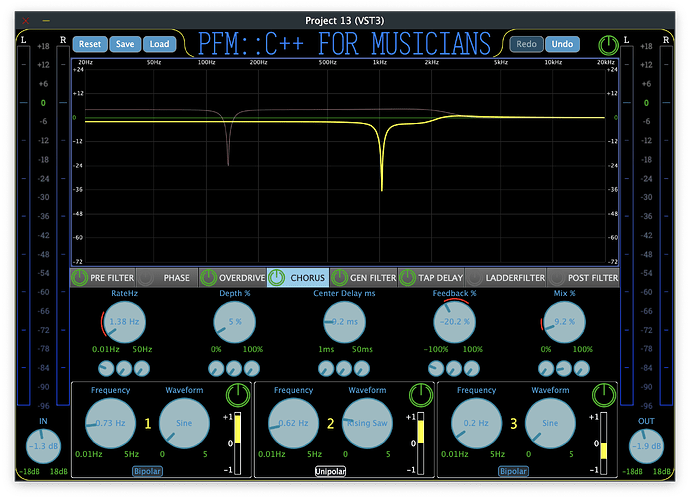Toggle the OVERDRIVE power button
The height and width of the screenshot is (499, 690).
(x=208, y=278)
